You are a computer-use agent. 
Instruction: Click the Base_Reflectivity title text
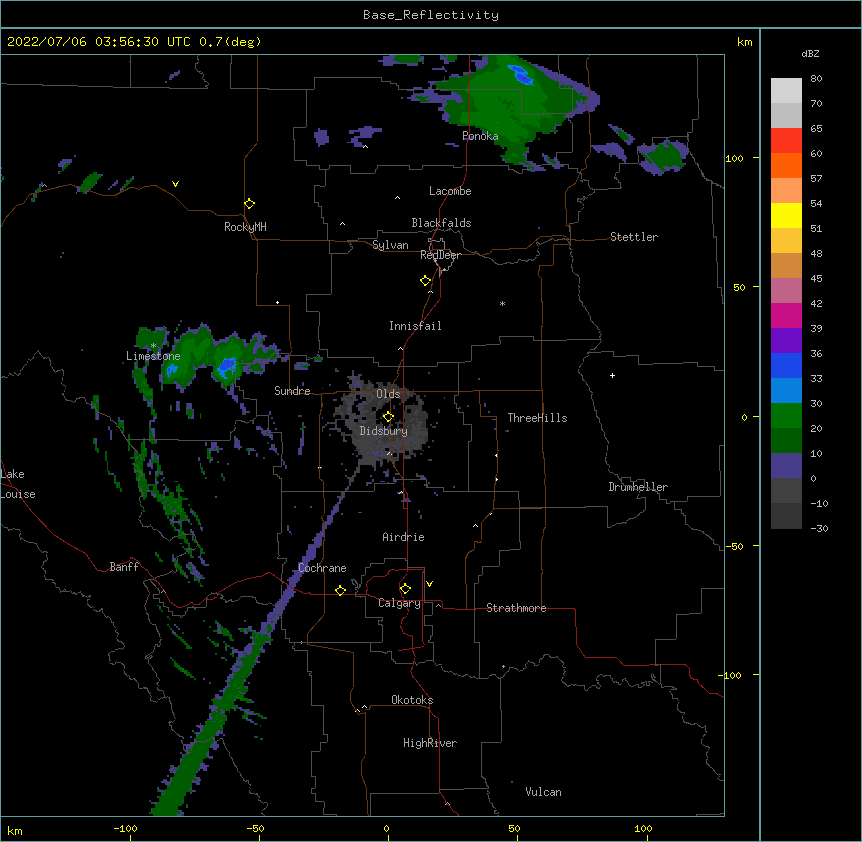(431, 15)
